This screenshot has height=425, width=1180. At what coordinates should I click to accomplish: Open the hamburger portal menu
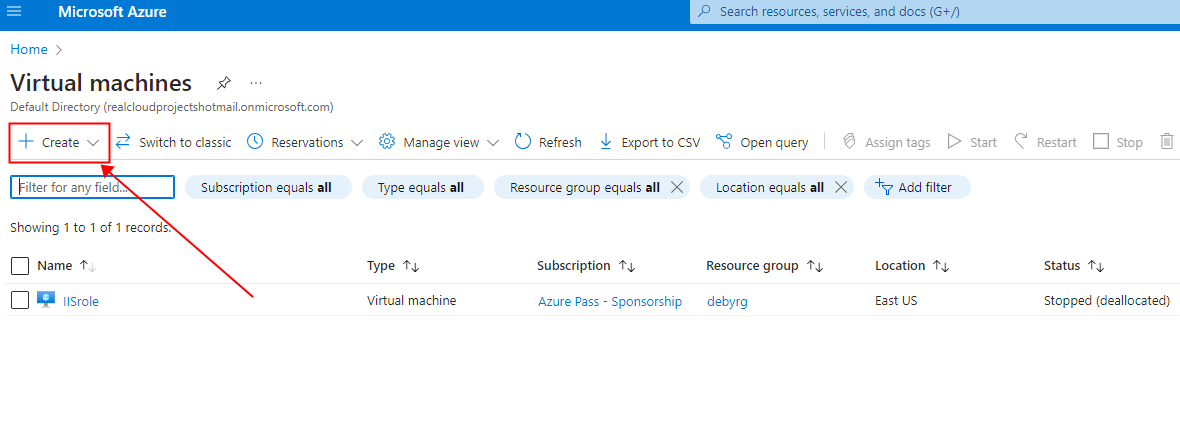(x=14, y=12)
